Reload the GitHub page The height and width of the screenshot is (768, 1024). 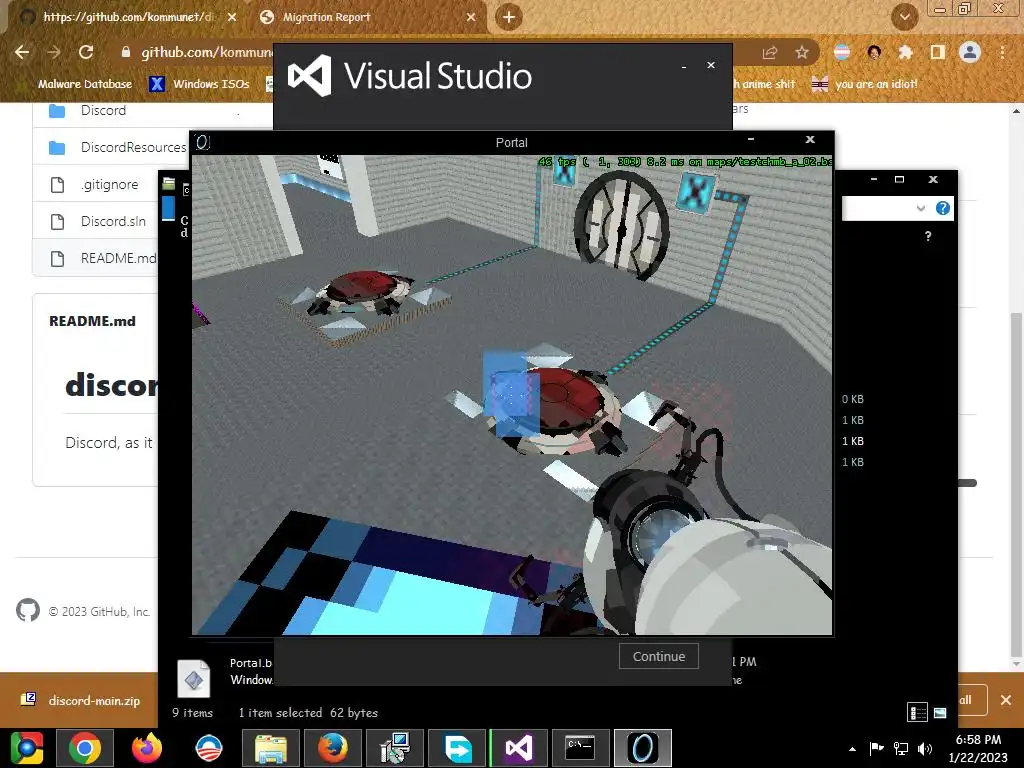pos(86,52)
